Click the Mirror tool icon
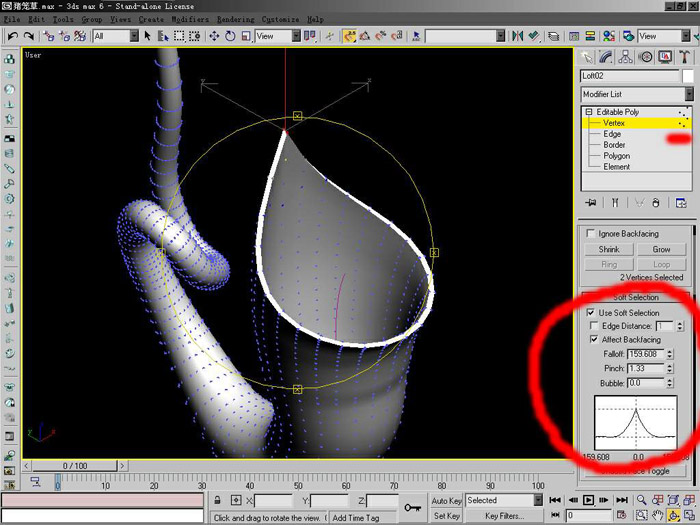700x525 pixels. click(517, 36)
